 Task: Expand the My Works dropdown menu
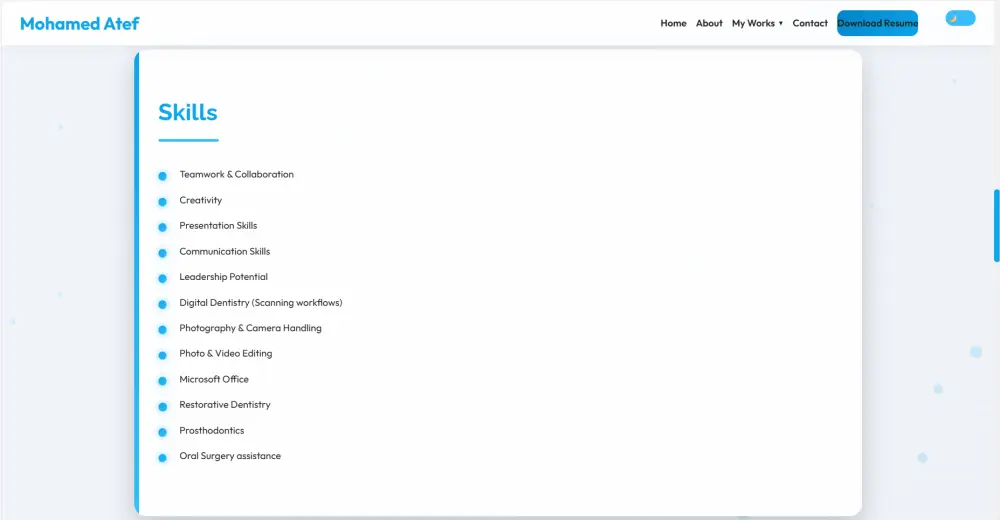tap(758, 23)
